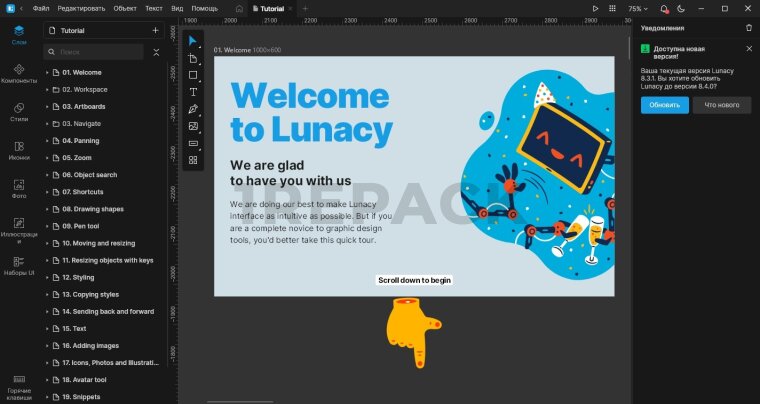Screen dimensions: 760x404
Task: Select the Pen tool
Action: pos(193,109)
